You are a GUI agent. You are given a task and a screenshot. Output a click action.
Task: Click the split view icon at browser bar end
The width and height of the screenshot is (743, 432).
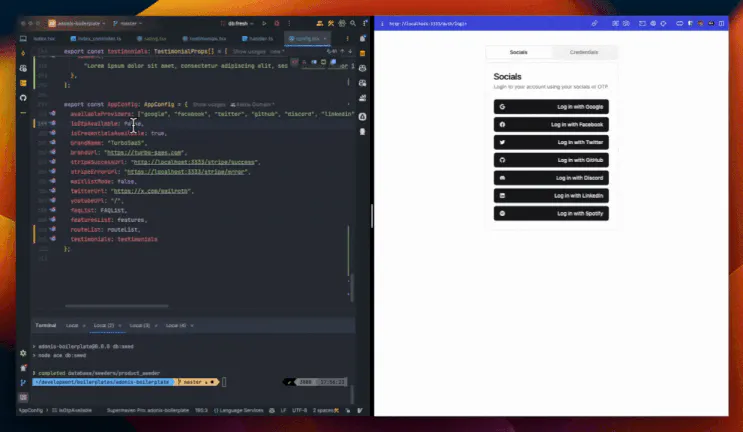pos(721,23)
